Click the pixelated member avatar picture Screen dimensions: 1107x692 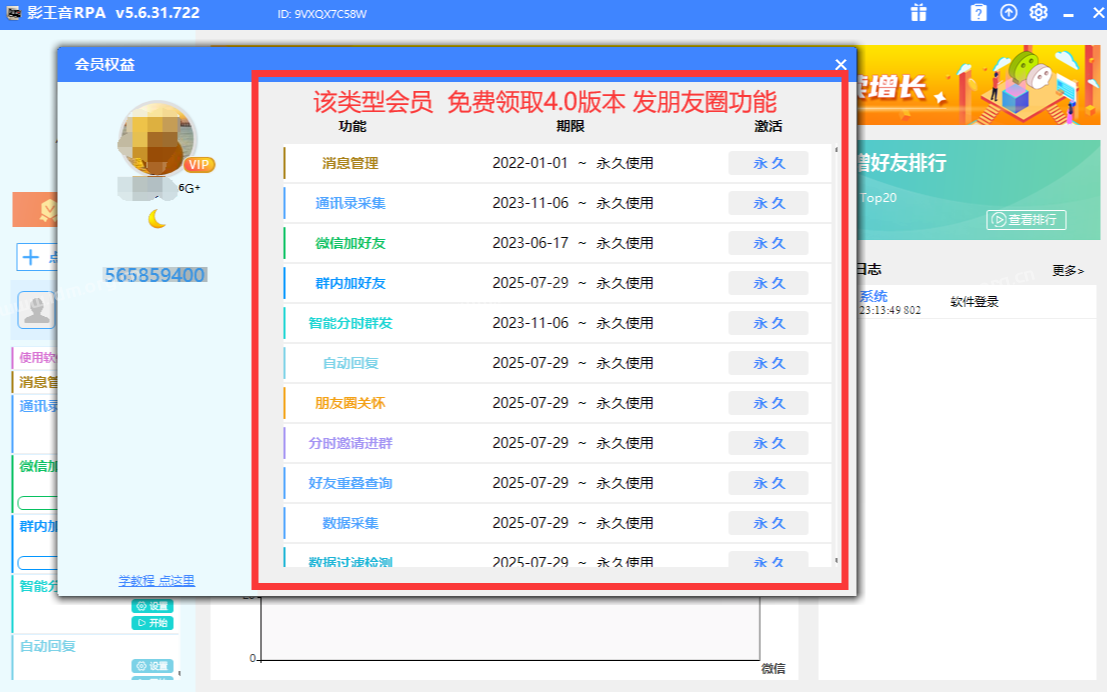click(156, 138)
